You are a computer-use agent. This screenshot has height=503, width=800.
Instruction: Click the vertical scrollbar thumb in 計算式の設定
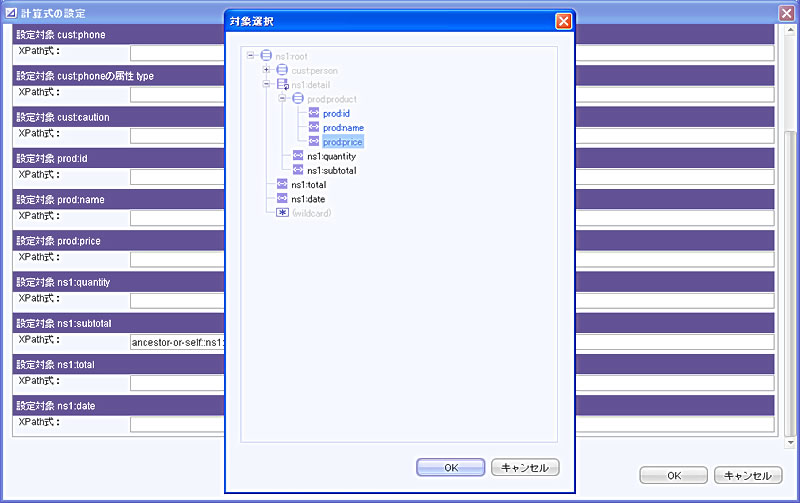[x=790, y=283]
